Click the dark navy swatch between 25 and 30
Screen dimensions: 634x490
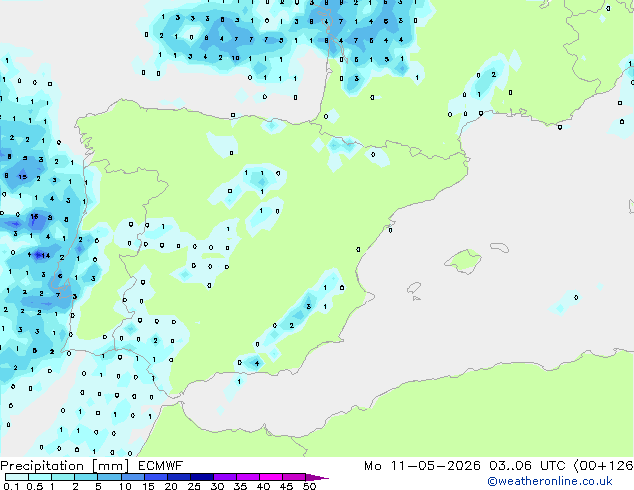[202, 477]
